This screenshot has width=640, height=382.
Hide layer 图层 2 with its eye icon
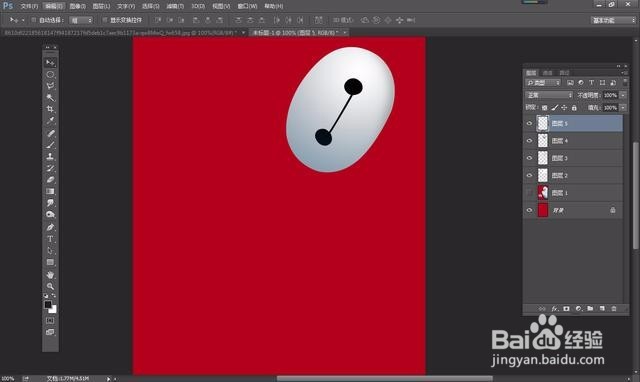pyautogui.click(x=529, y=175)
